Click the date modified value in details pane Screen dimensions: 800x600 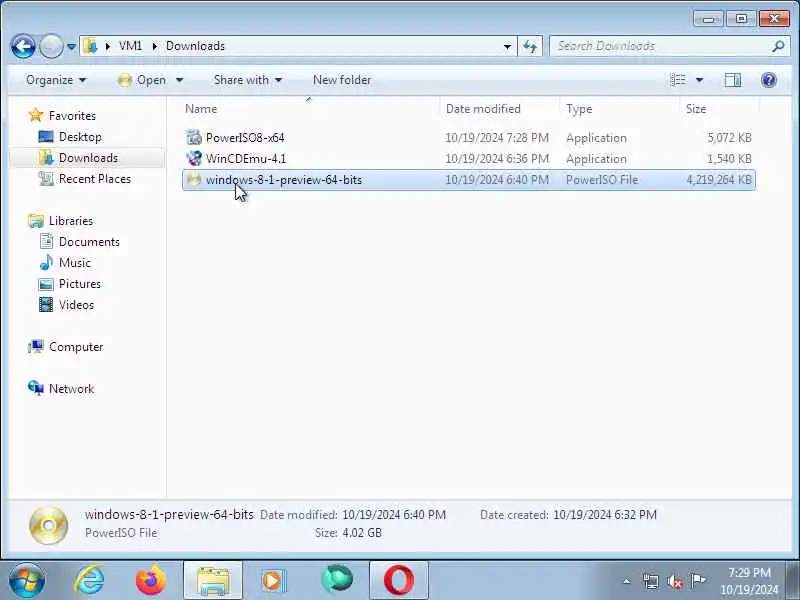pyautogui.click(x=394, y=515)
